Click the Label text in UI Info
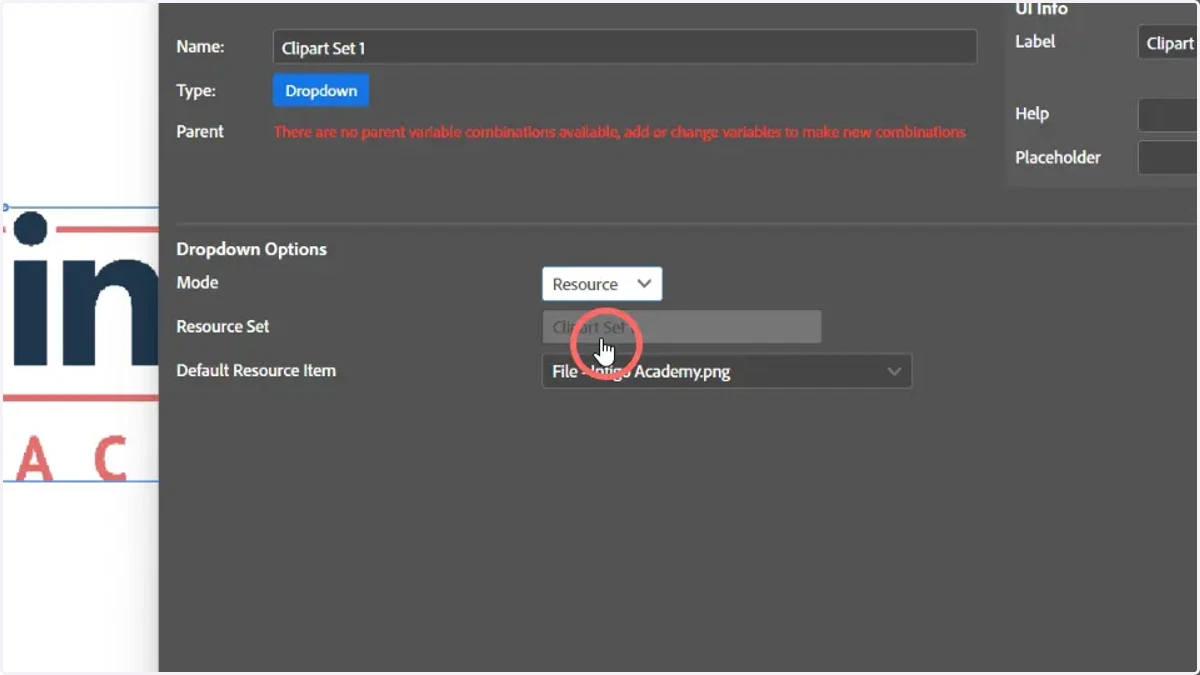The height and width of the screenshot is (675, 1200). 1035,41
